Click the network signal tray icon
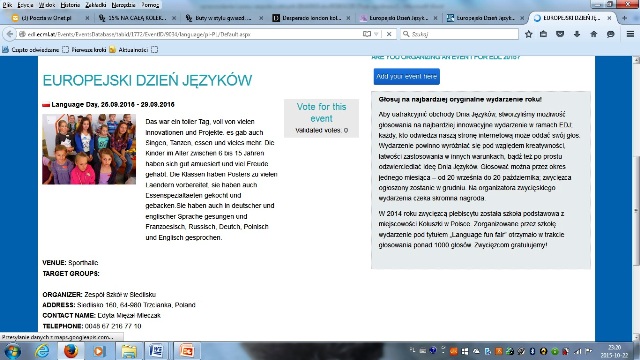 [578, 351]
